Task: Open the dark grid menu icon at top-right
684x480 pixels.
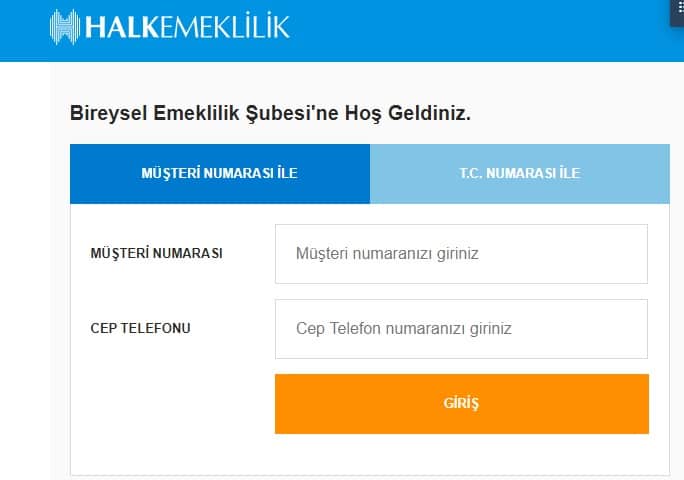Action: [677, 12]
